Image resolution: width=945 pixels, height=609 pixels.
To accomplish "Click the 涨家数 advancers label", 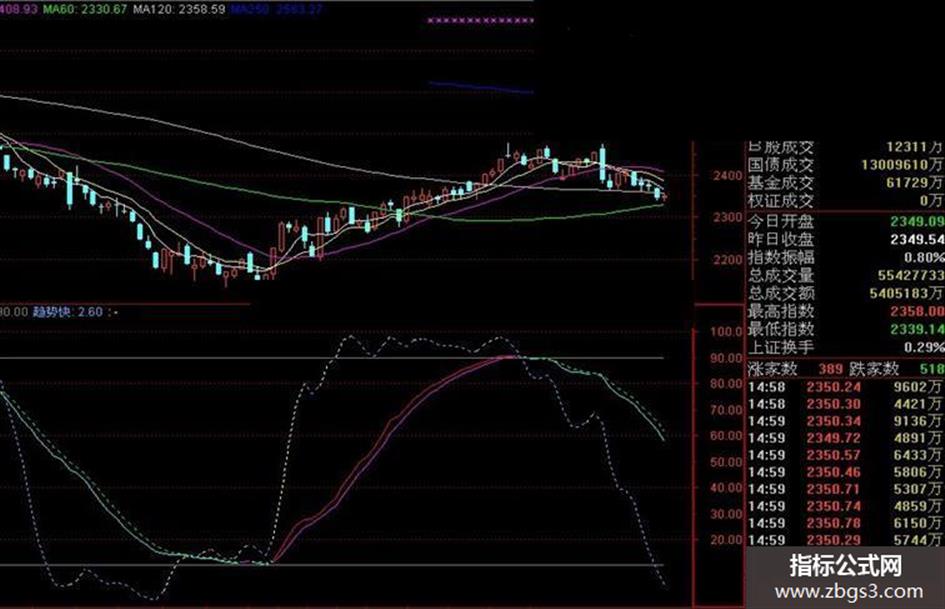I will click(x=773, y=368).
